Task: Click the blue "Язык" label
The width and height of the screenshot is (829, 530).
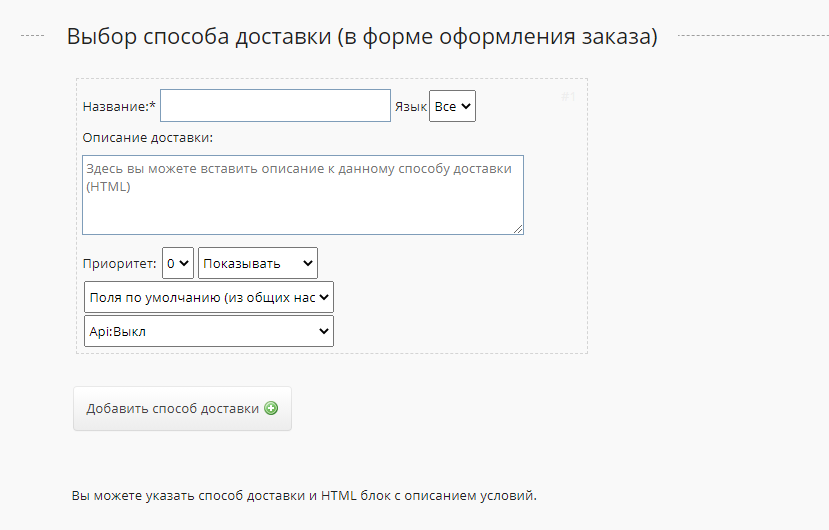Action: 410,106
